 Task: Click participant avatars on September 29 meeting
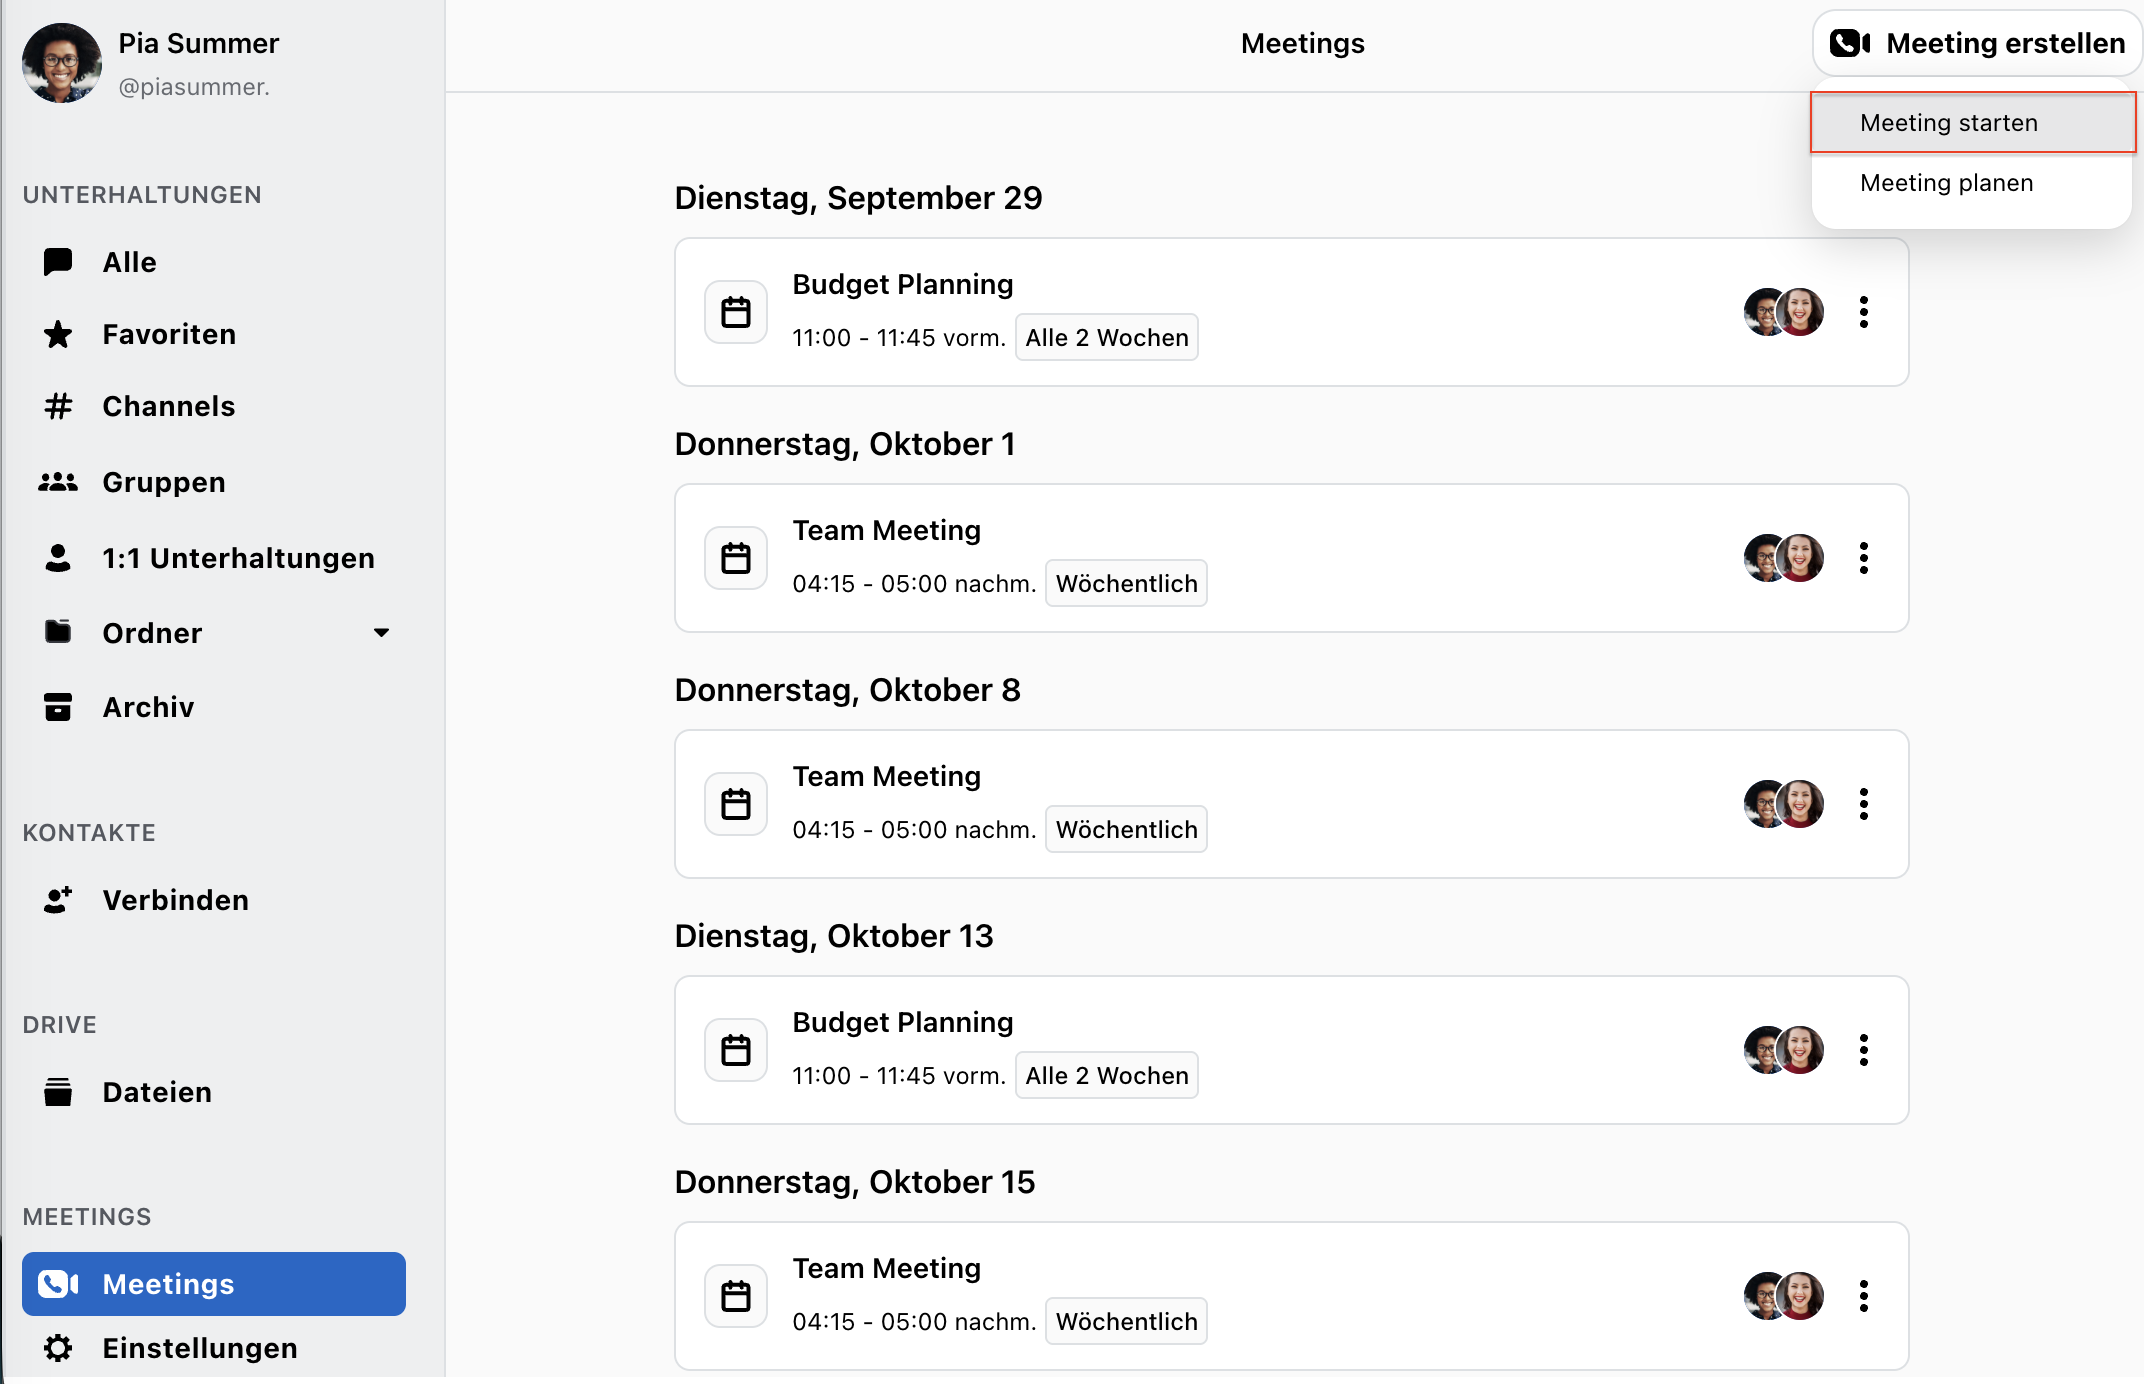click(1784, 312)
